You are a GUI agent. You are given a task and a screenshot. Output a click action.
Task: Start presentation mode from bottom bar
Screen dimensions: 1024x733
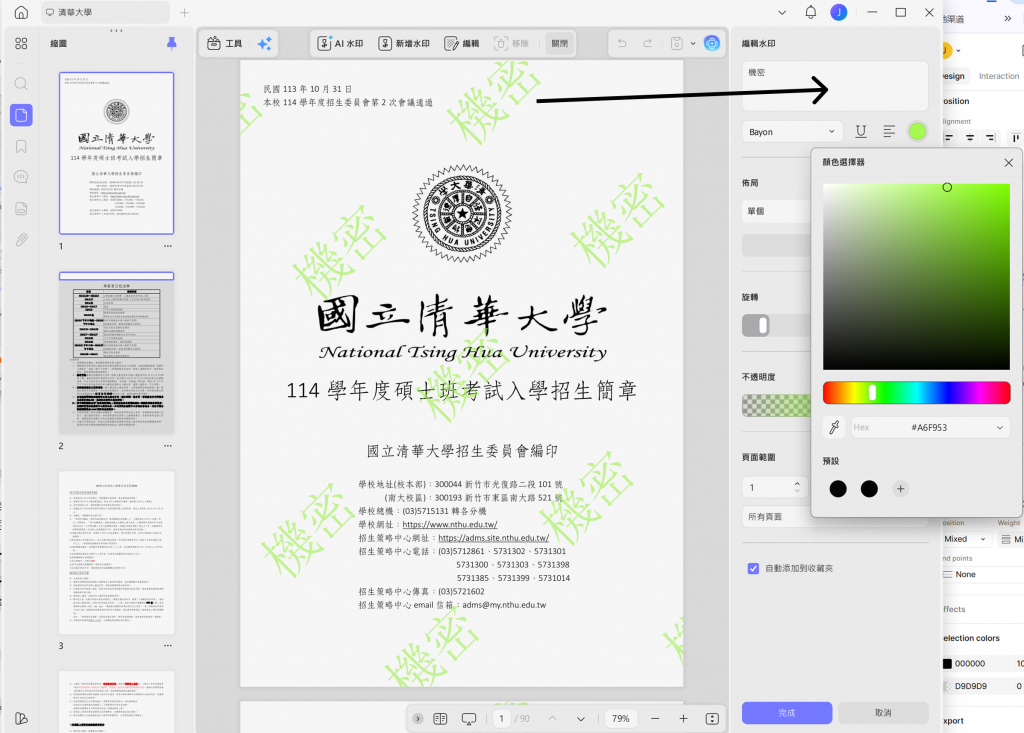pos(469,719)
